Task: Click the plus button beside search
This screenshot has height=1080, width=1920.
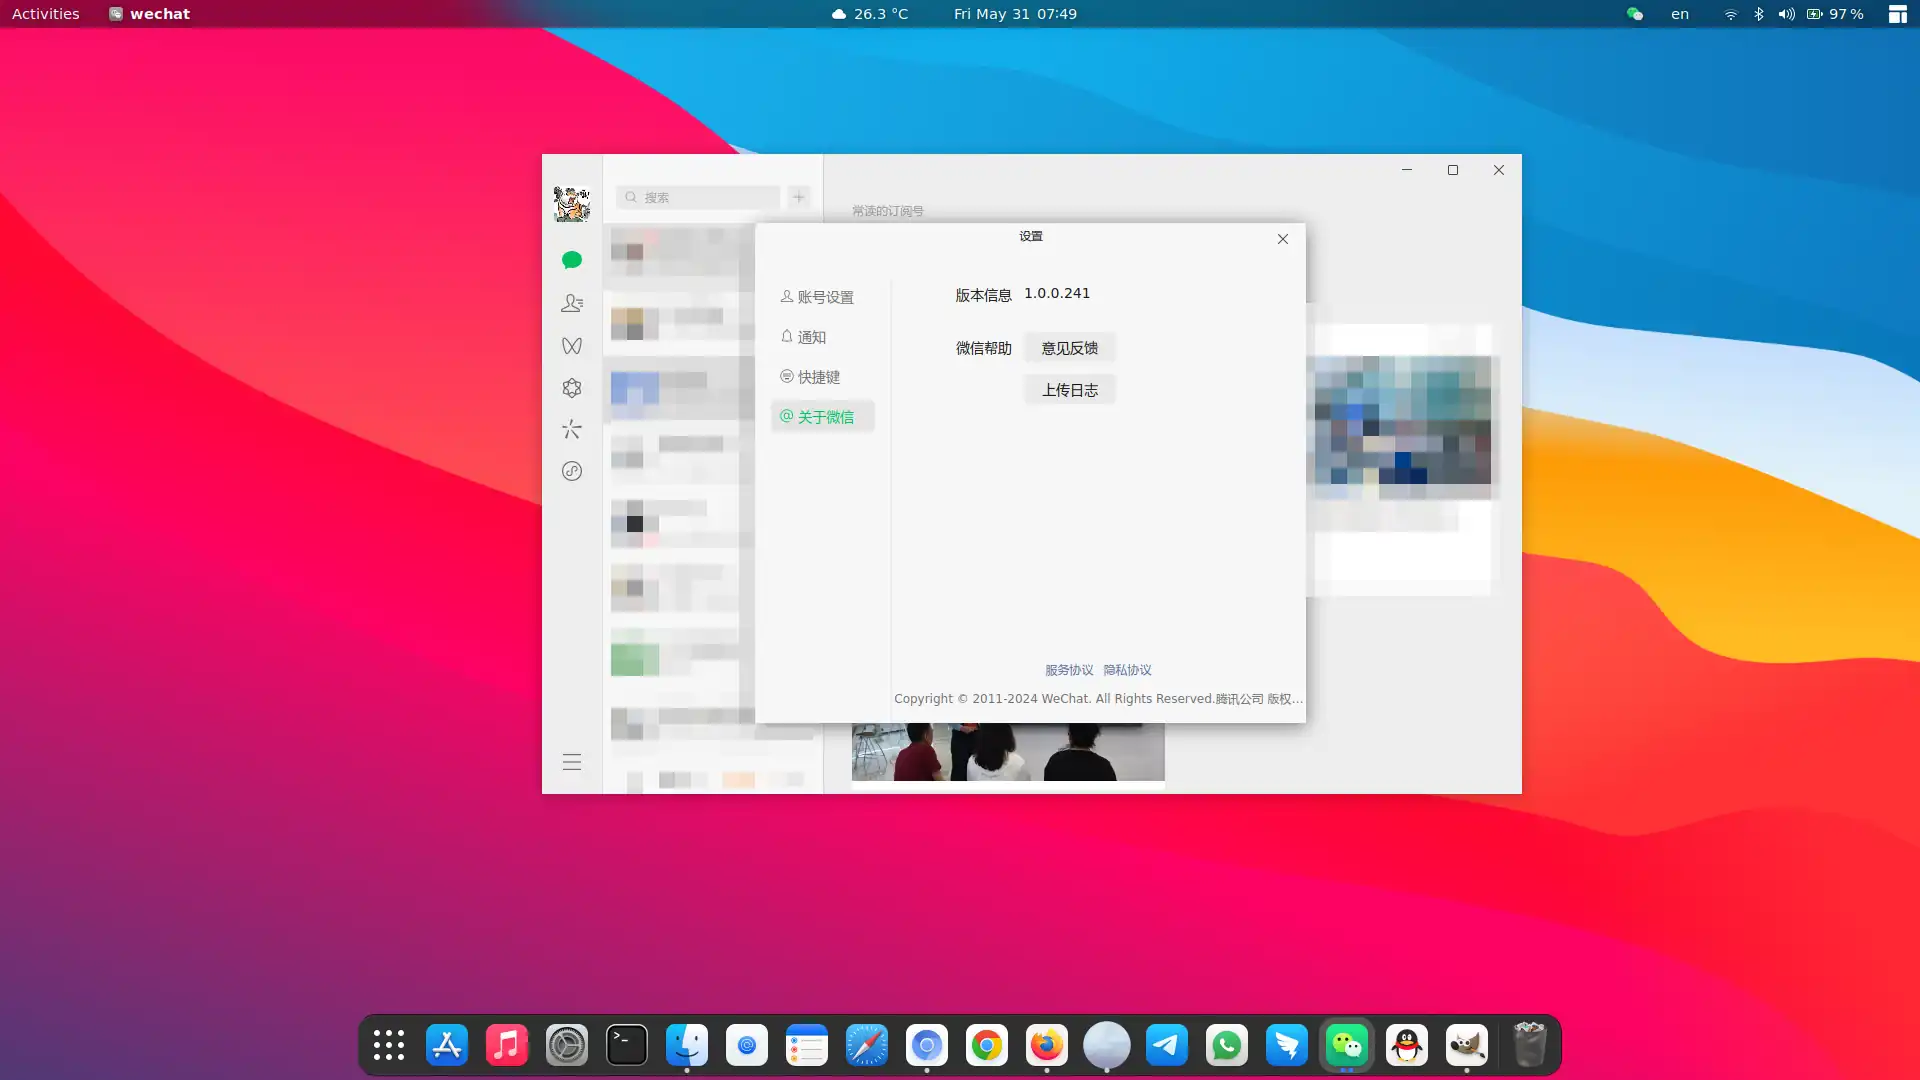Action: pos(799,197)
